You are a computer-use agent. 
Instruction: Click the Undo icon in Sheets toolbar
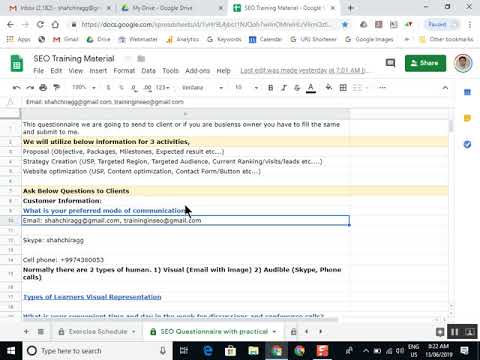tap(16, 88)
